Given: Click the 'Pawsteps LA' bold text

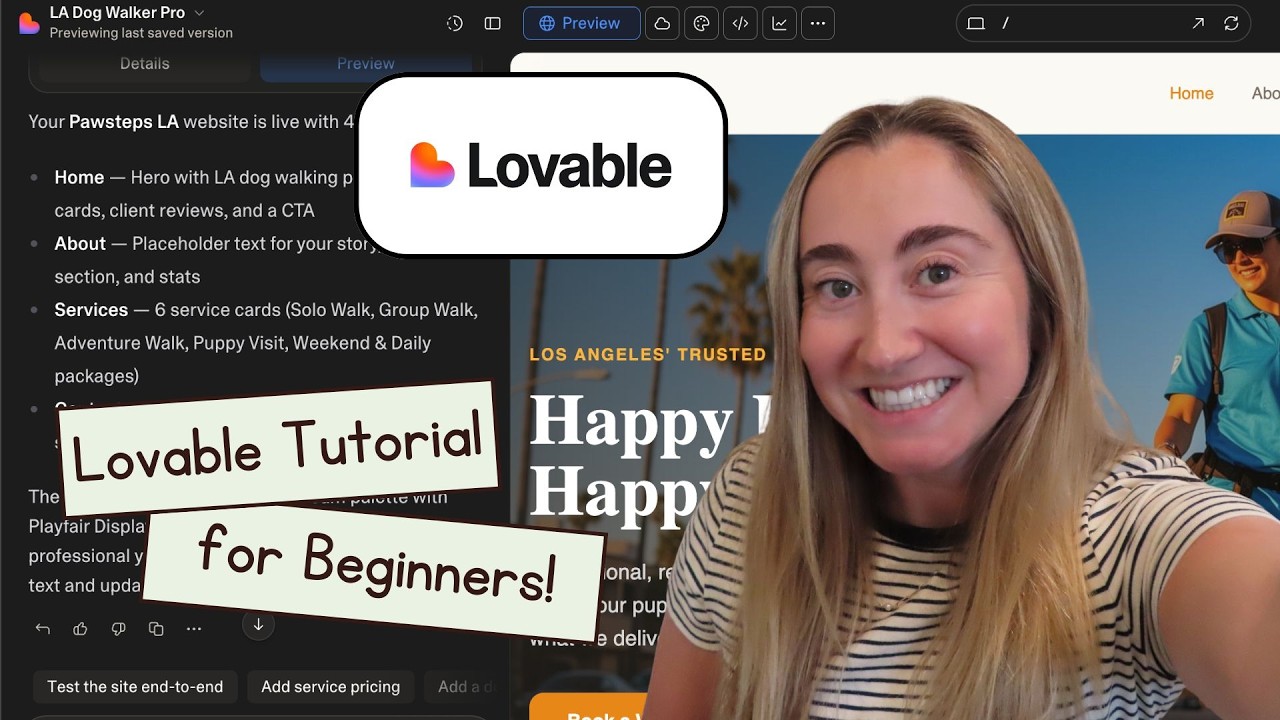Looking at the screenshot, I should click(124, 122).
